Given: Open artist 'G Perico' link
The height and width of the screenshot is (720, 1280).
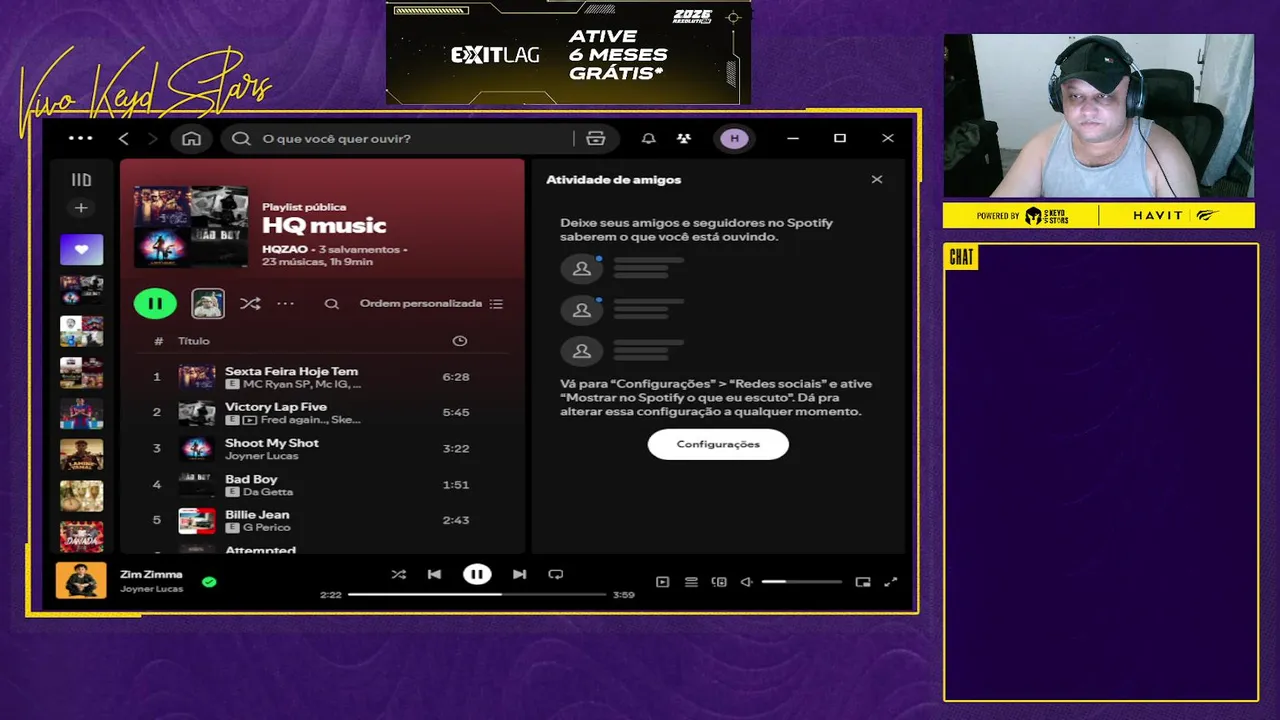Looking at the screenshot, I should pos(267,528).
